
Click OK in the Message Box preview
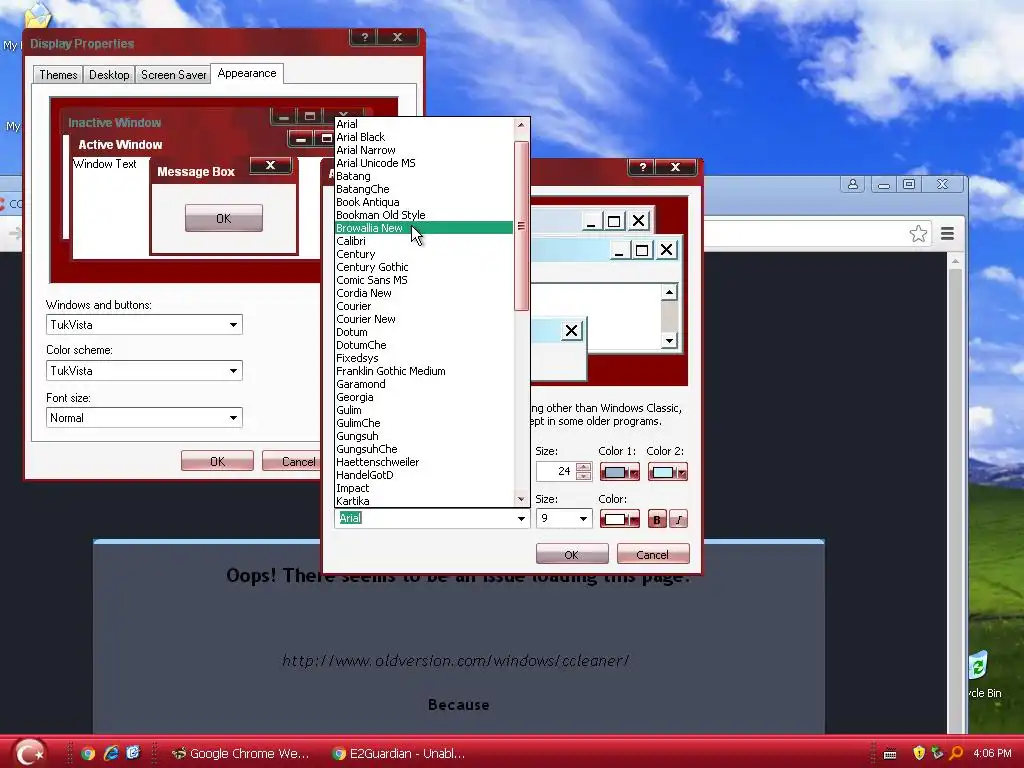click(x=224, y=218)
